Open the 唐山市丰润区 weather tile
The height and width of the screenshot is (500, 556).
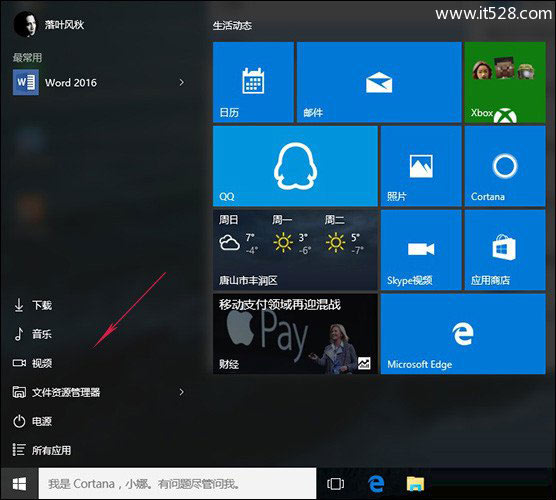295,250
